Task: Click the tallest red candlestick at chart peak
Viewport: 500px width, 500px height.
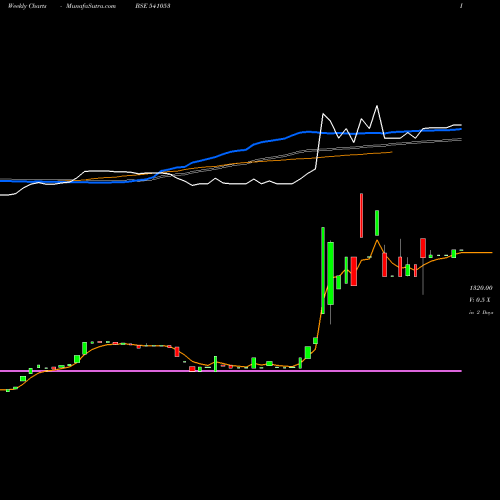Action: point(361,215)
